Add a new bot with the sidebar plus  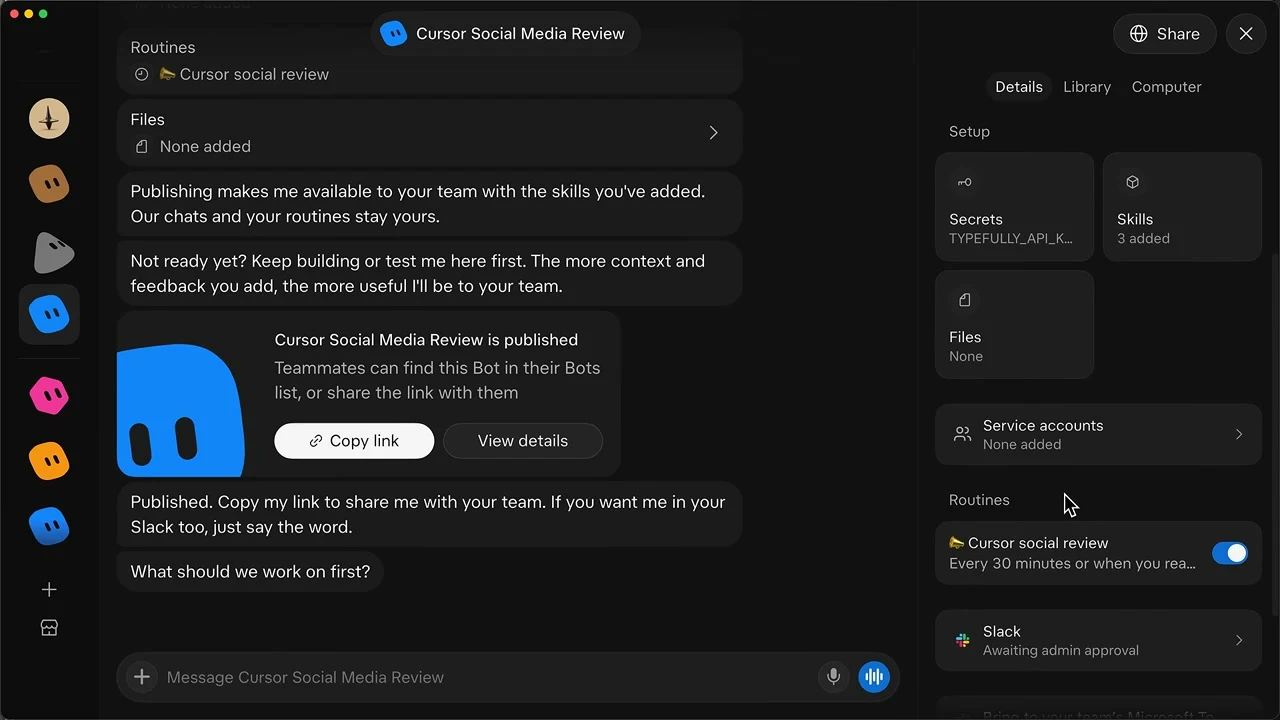[49, 590]
